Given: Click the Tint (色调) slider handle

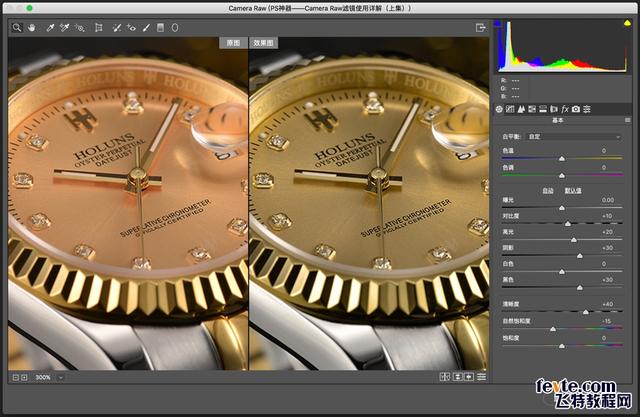Looking at the screenshot, I should [562, 175].
